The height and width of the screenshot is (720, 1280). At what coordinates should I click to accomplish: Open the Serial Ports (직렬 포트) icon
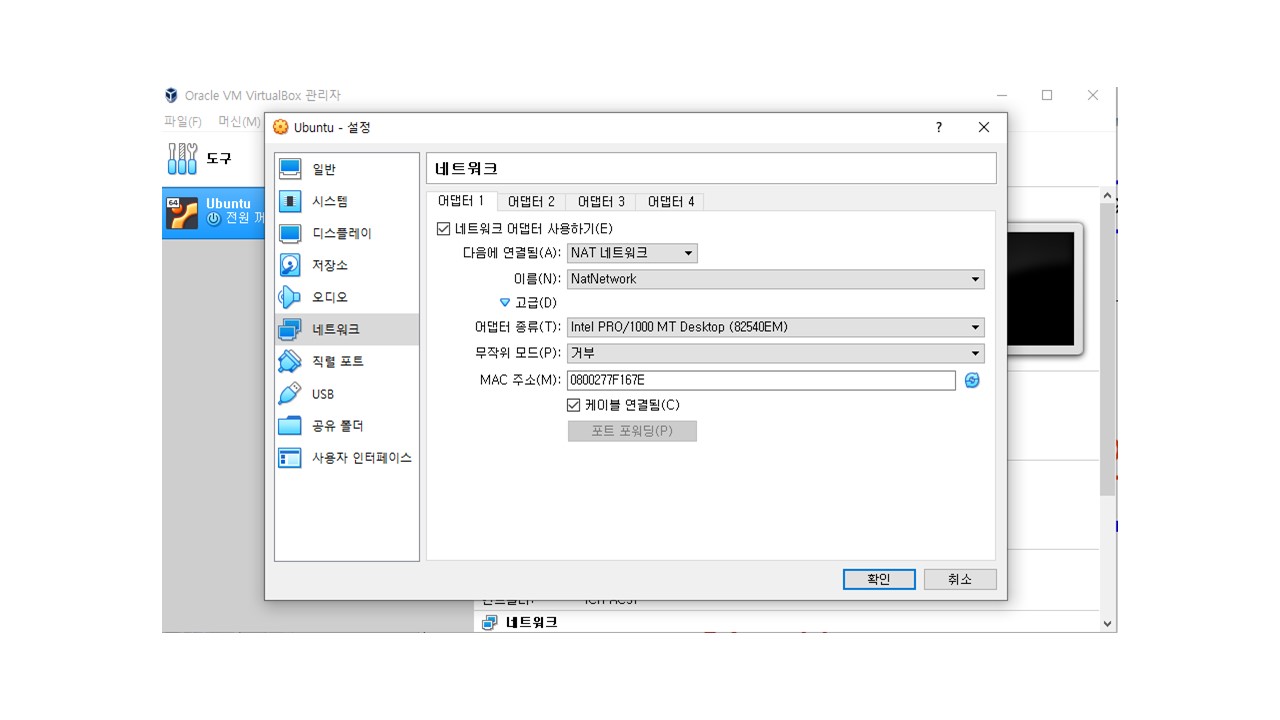[290, 361]
